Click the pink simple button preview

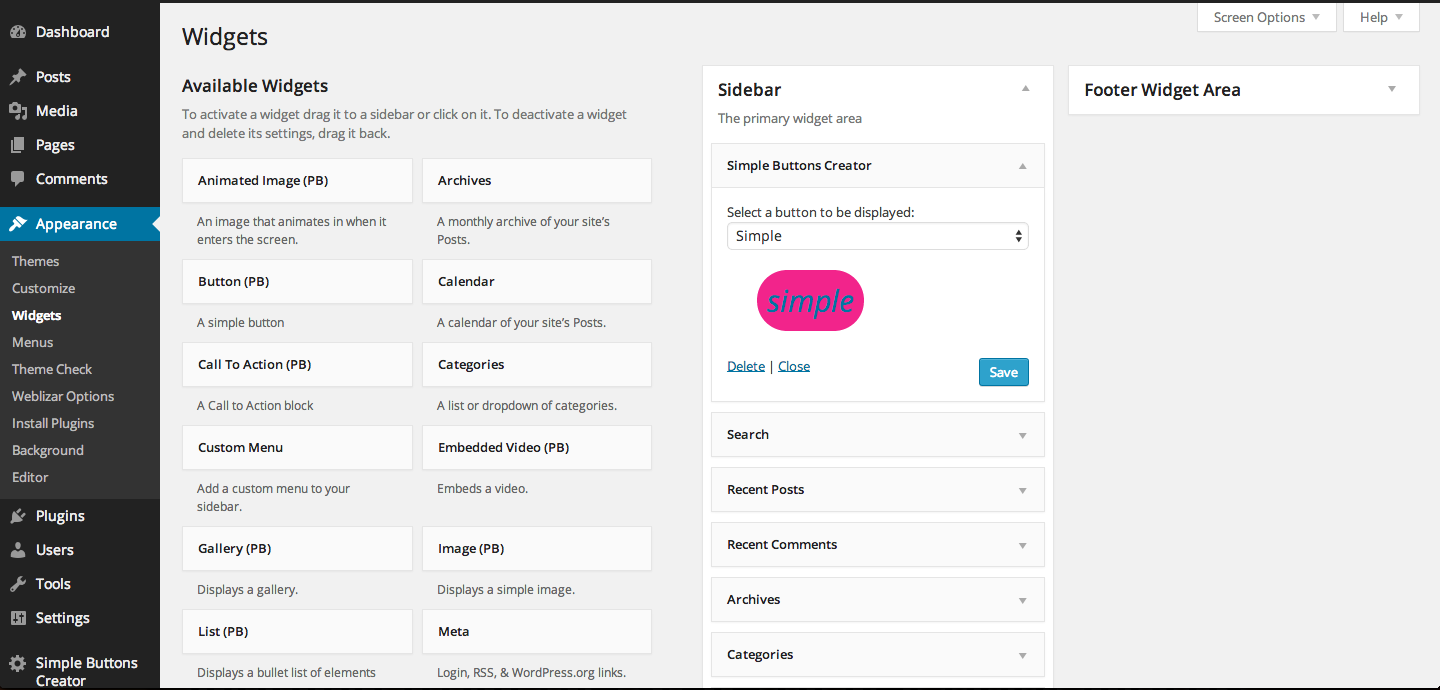(810, 301)
